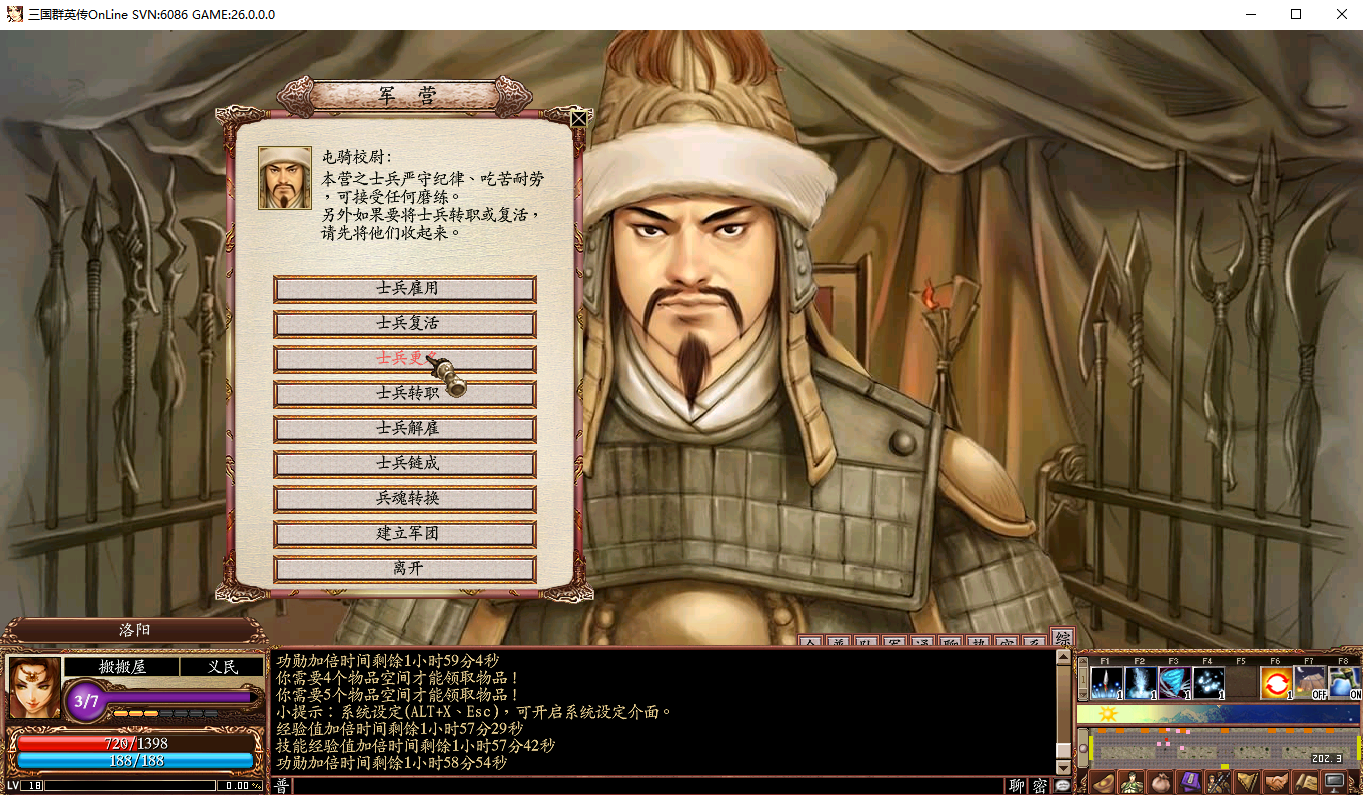Click the chat log scroll-up arrow
Image resolution: width=1363 pixels, height=795 pixels.
(1063, 656)
